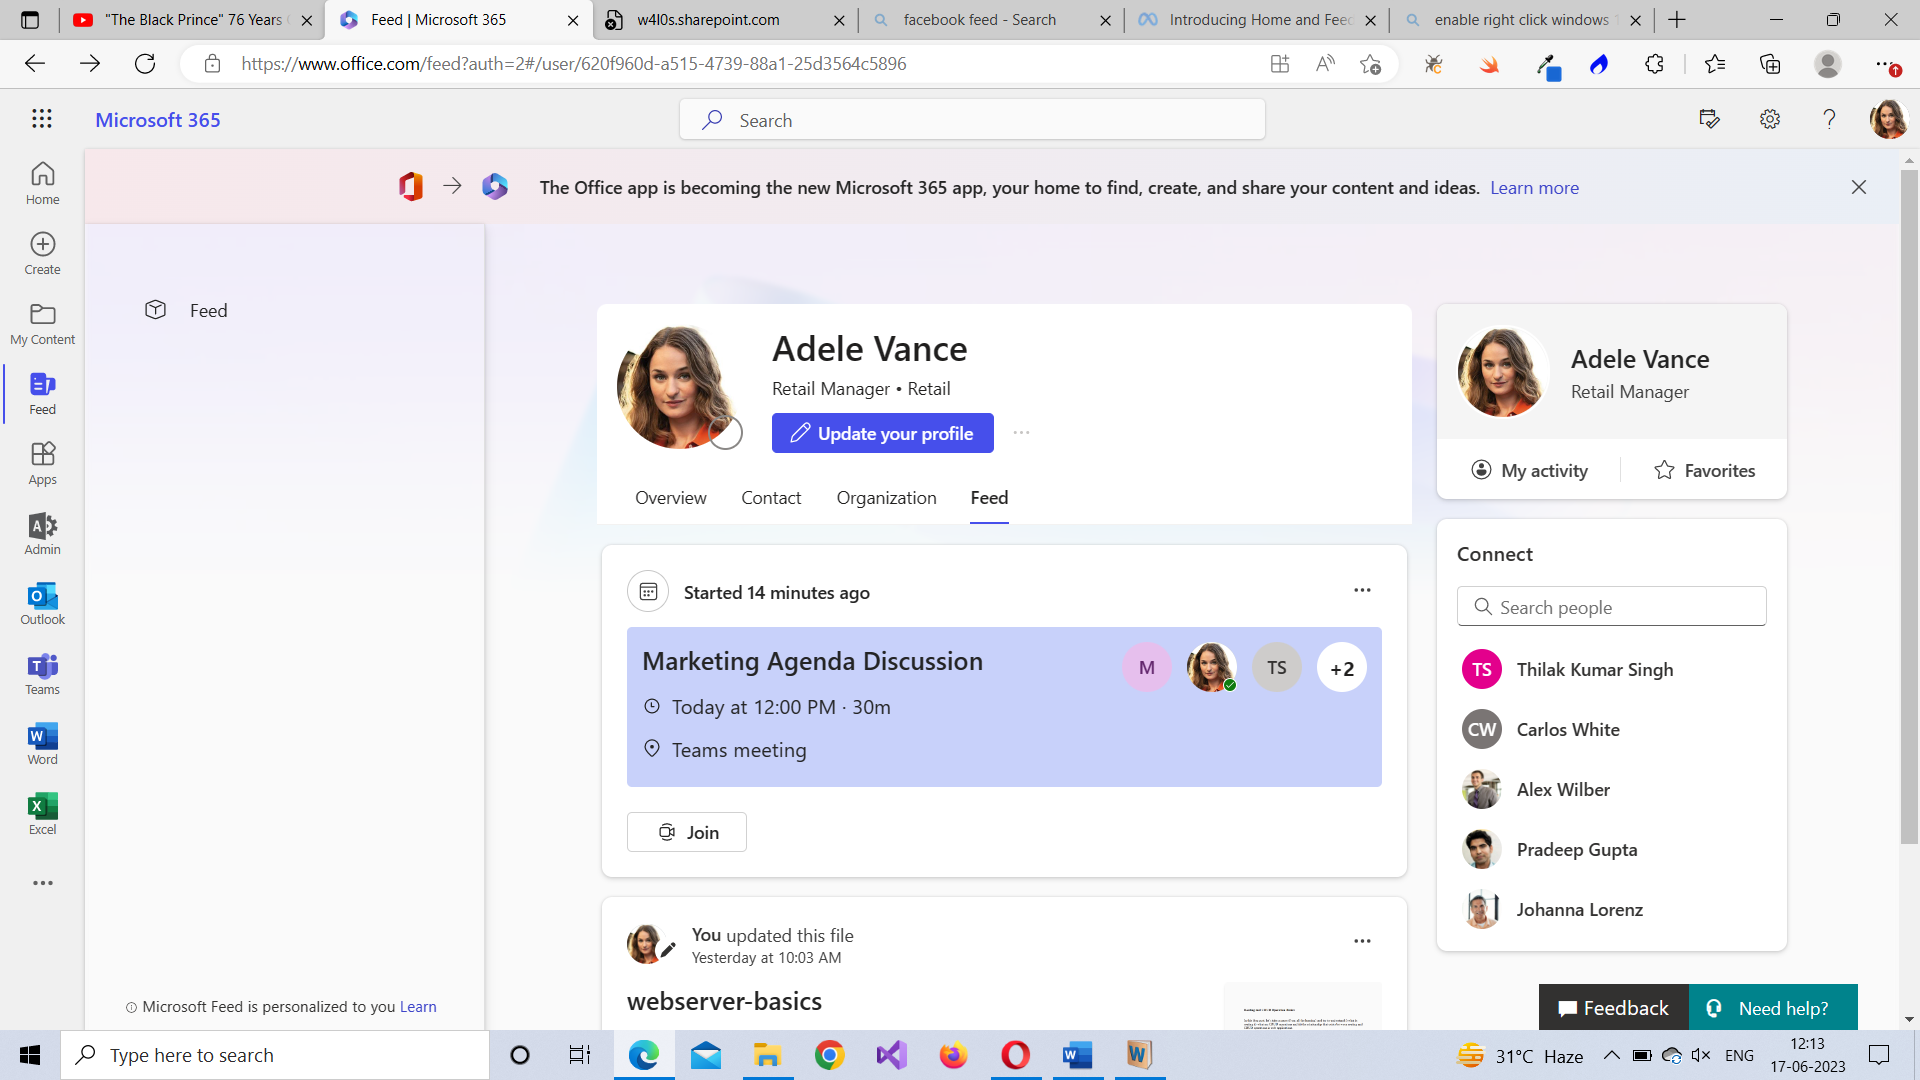The width and height of the screenshot is (1920, 1080).
Task: Open Favorites in the profile card
Action: 1704,470
